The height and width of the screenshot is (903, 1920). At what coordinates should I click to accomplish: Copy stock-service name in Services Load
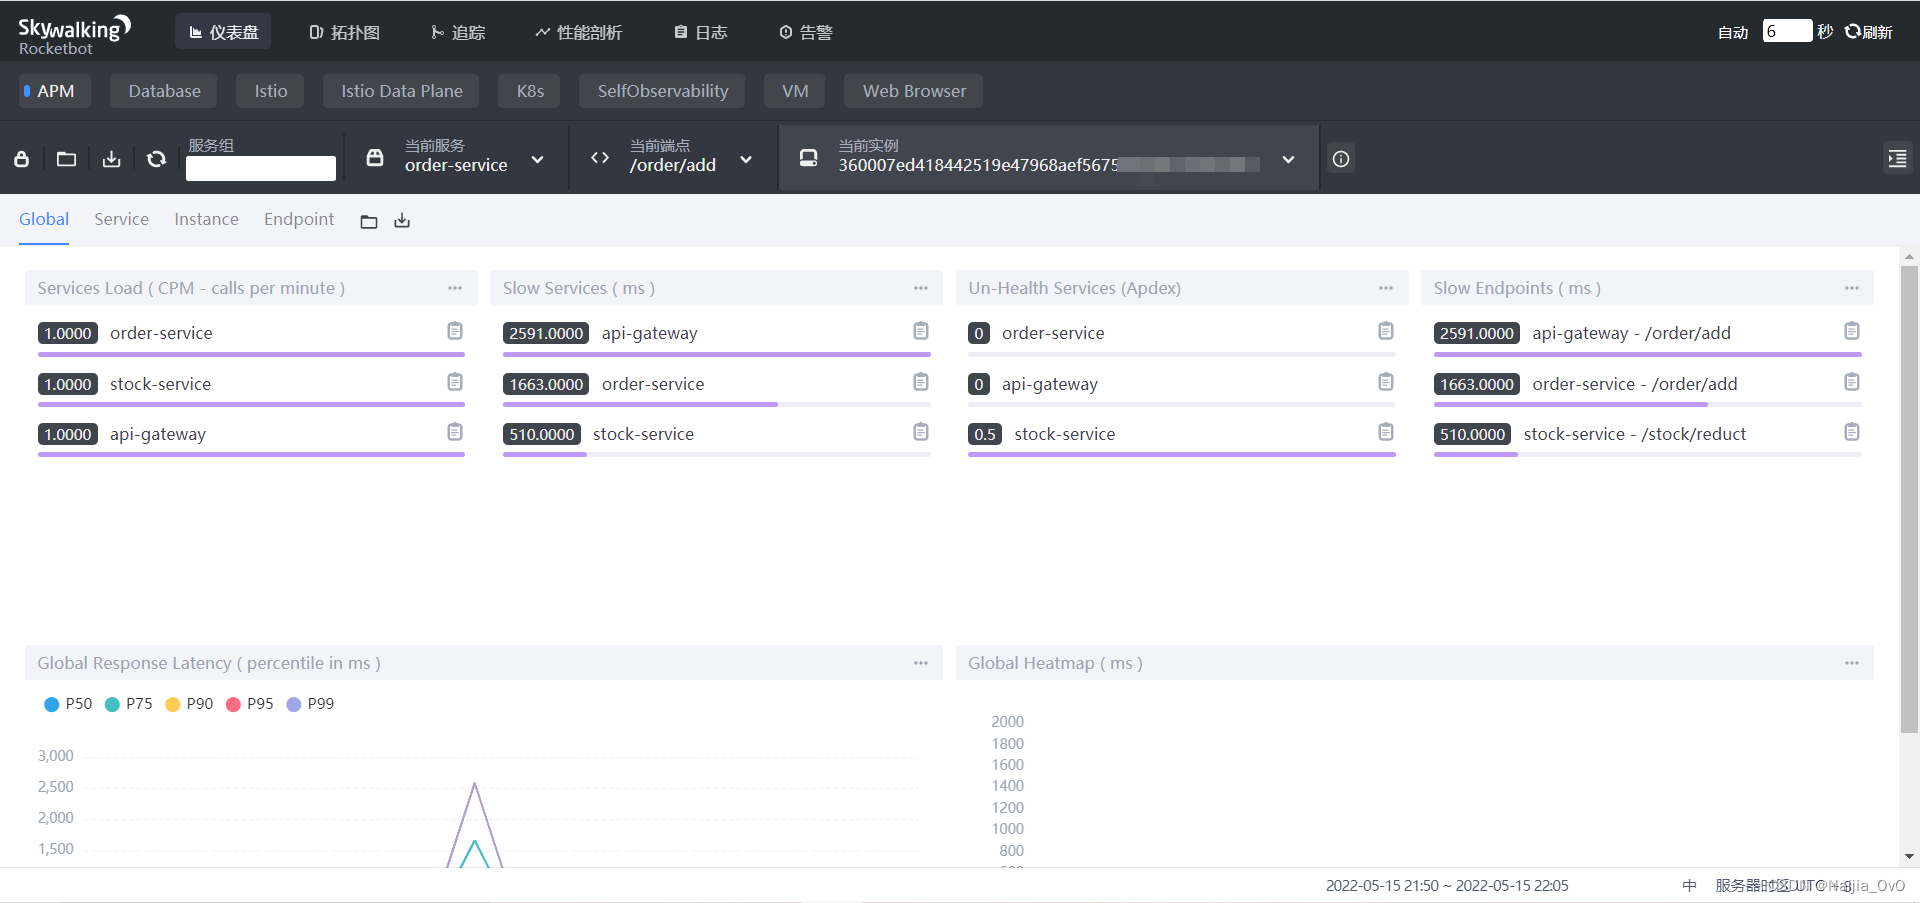455,382
